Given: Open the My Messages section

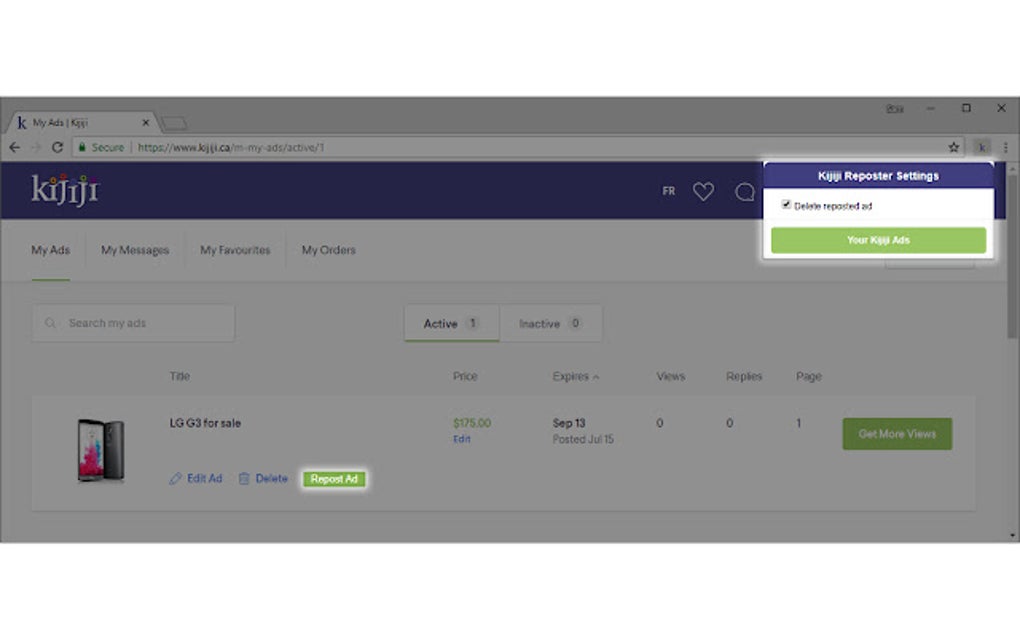Looking at the screenshot, I should (134, 250).
